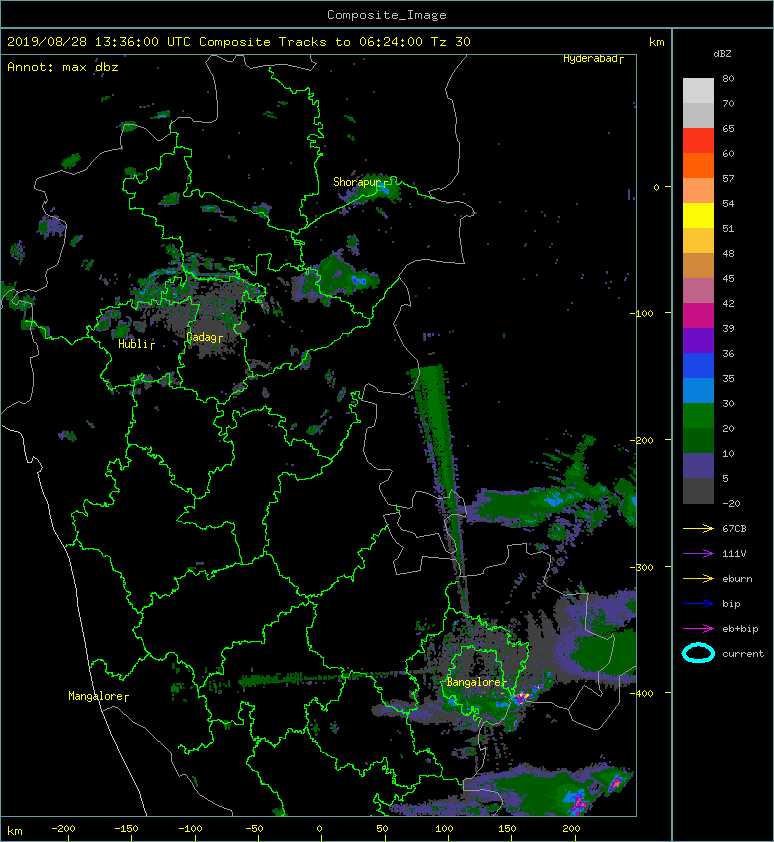Click the blue bip arrow icon
Image resolution: width=774 pixels, height=842 pixels.
pyautogui.click(x=698, y=604)
